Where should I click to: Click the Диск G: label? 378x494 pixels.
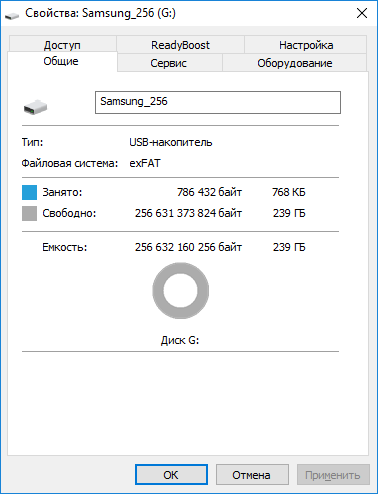point(180,340)
